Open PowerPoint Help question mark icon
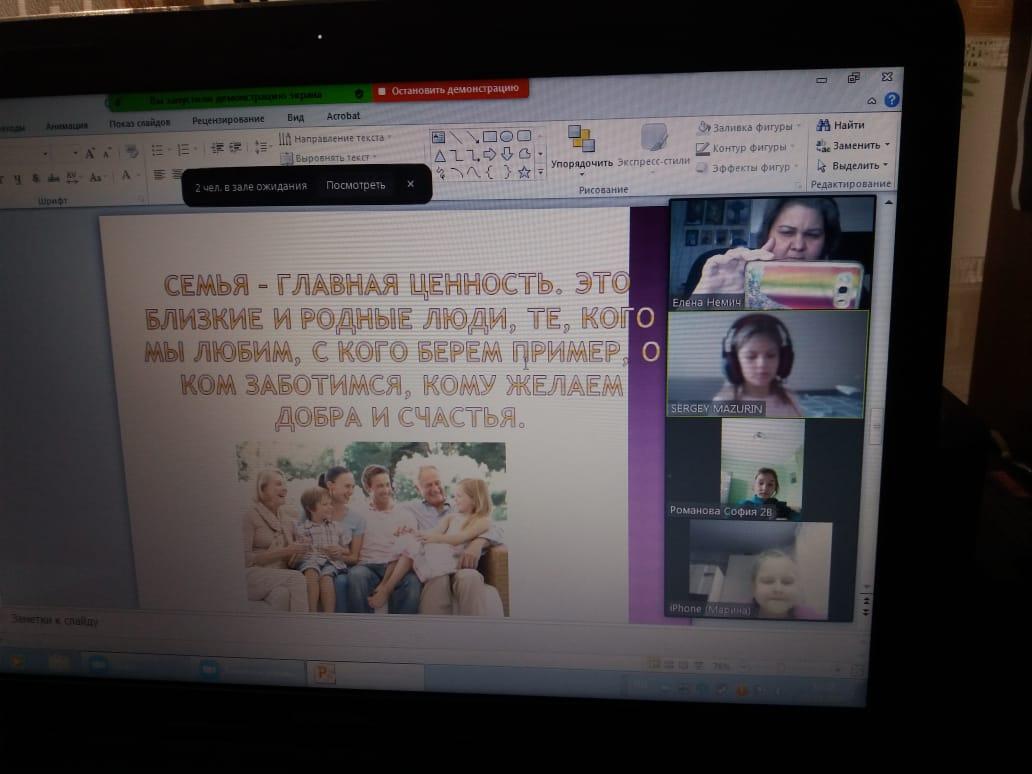Viewport: 1032px width, 774px height. click(x=891, y=100)
